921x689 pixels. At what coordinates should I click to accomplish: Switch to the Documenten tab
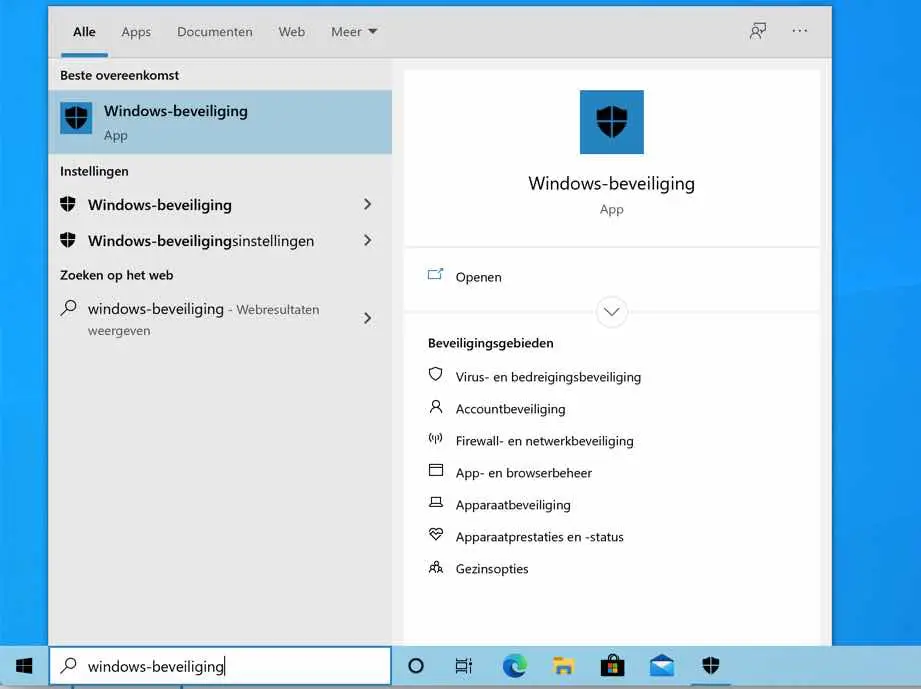[x=214, y=32]
